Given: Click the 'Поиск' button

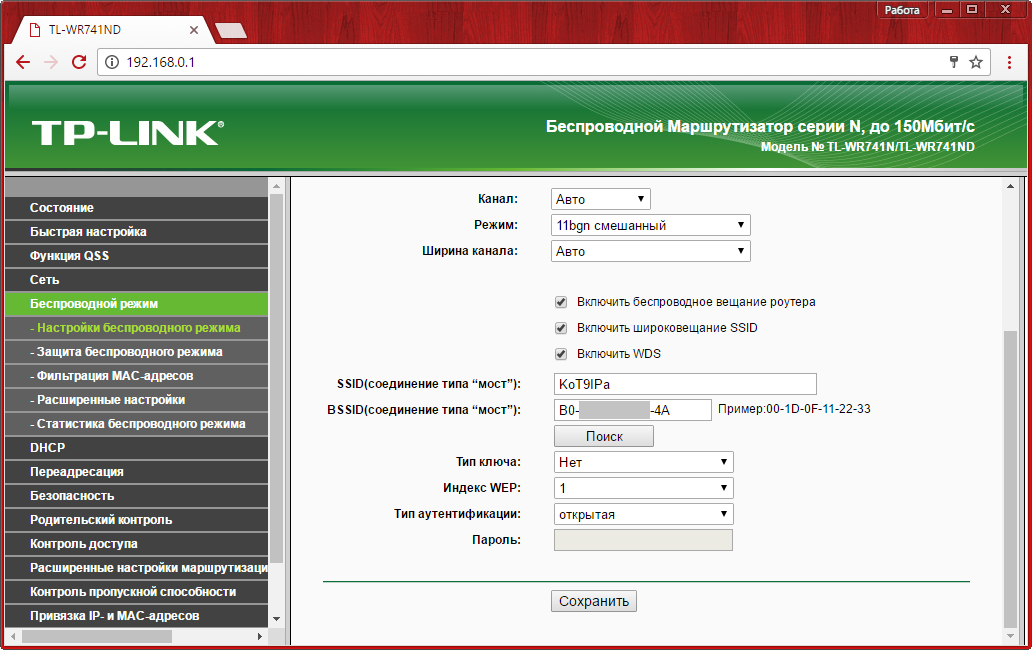Looking at the screenshot, I should pyautogui.click(x=604, y=436).
